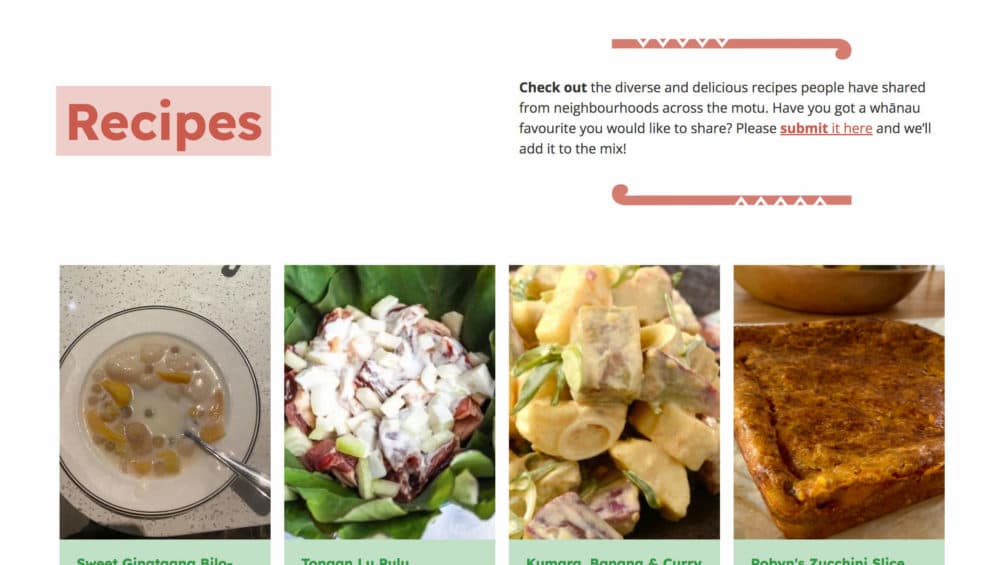This screenshot has height=565, width=1000.
Task: Open Robyn's Zucchini Slice photo
Action: coord(839,402)
